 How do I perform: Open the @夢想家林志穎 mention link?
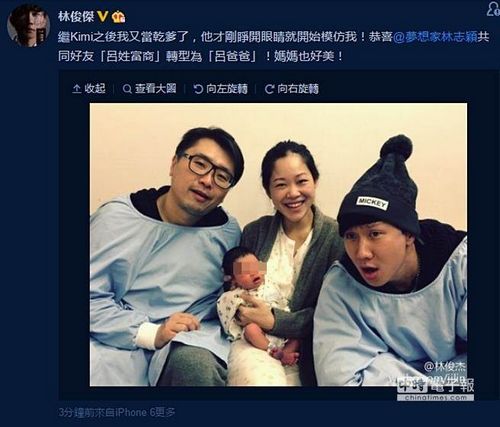[x=435, y=37]
